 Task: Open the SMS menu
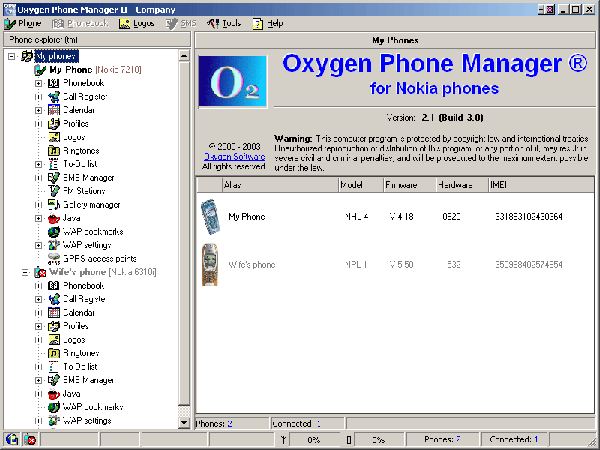pos(181,24)
